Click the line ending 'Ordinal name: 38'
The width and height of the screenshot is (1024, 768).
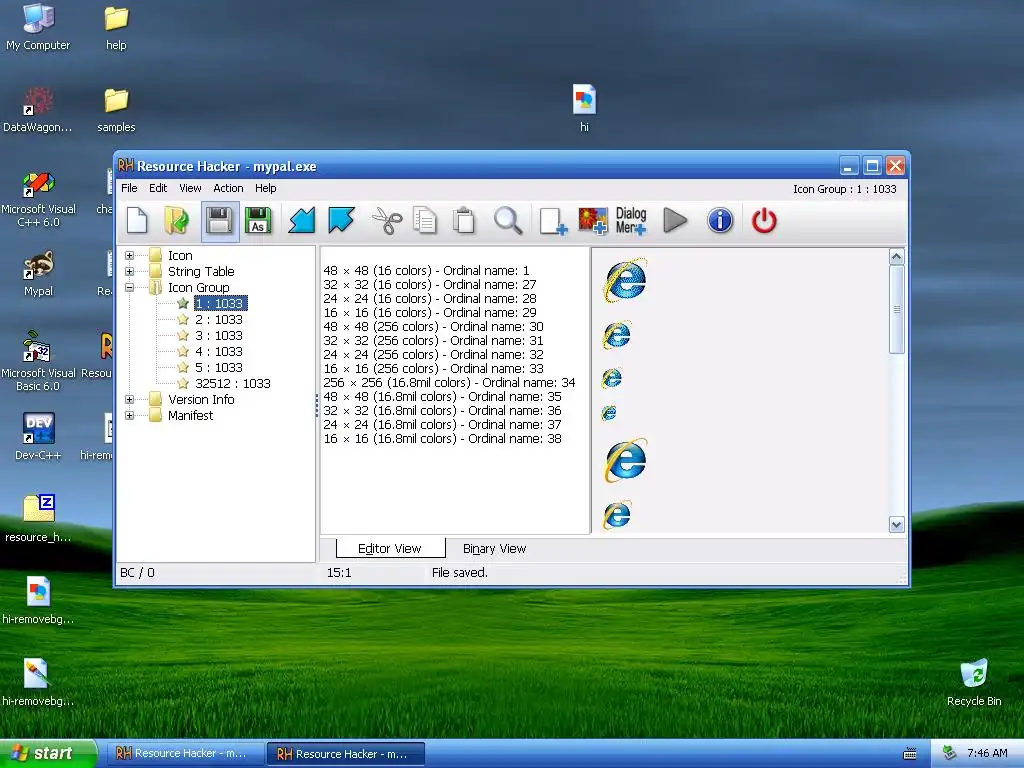[442, 439]
